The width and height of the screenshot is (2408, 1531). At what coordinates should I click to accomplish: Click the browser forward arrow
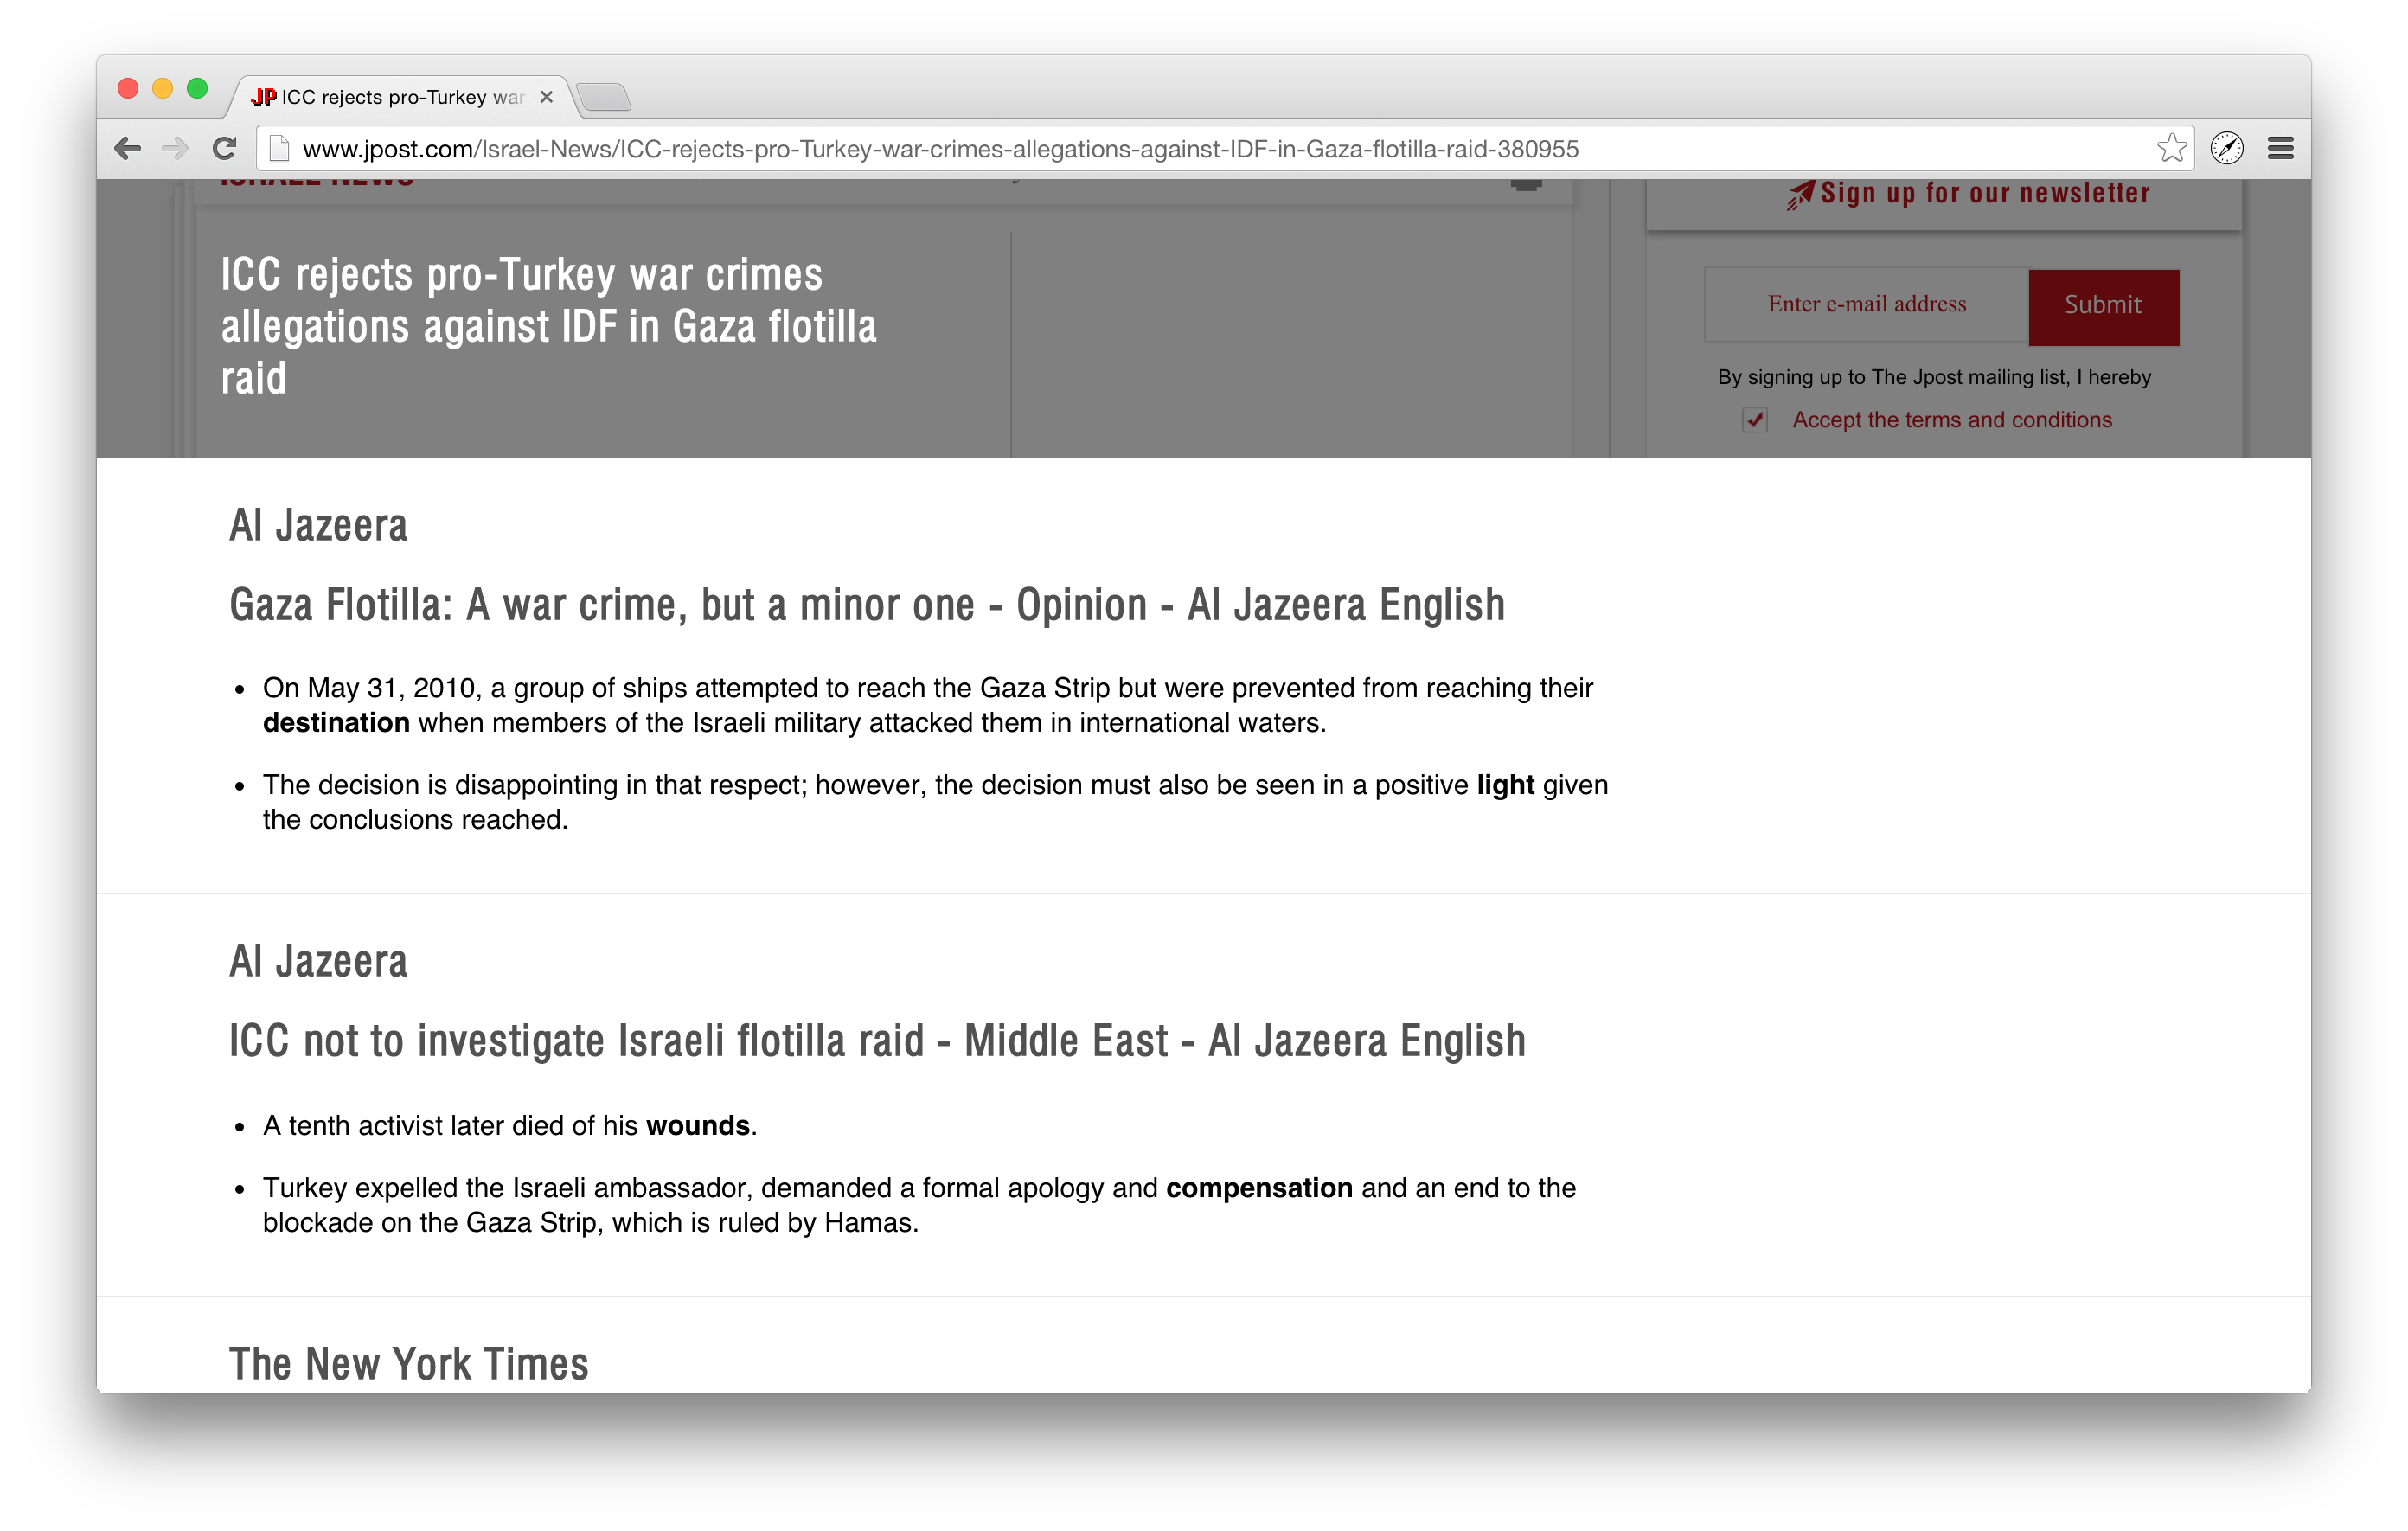pos(175,149)
